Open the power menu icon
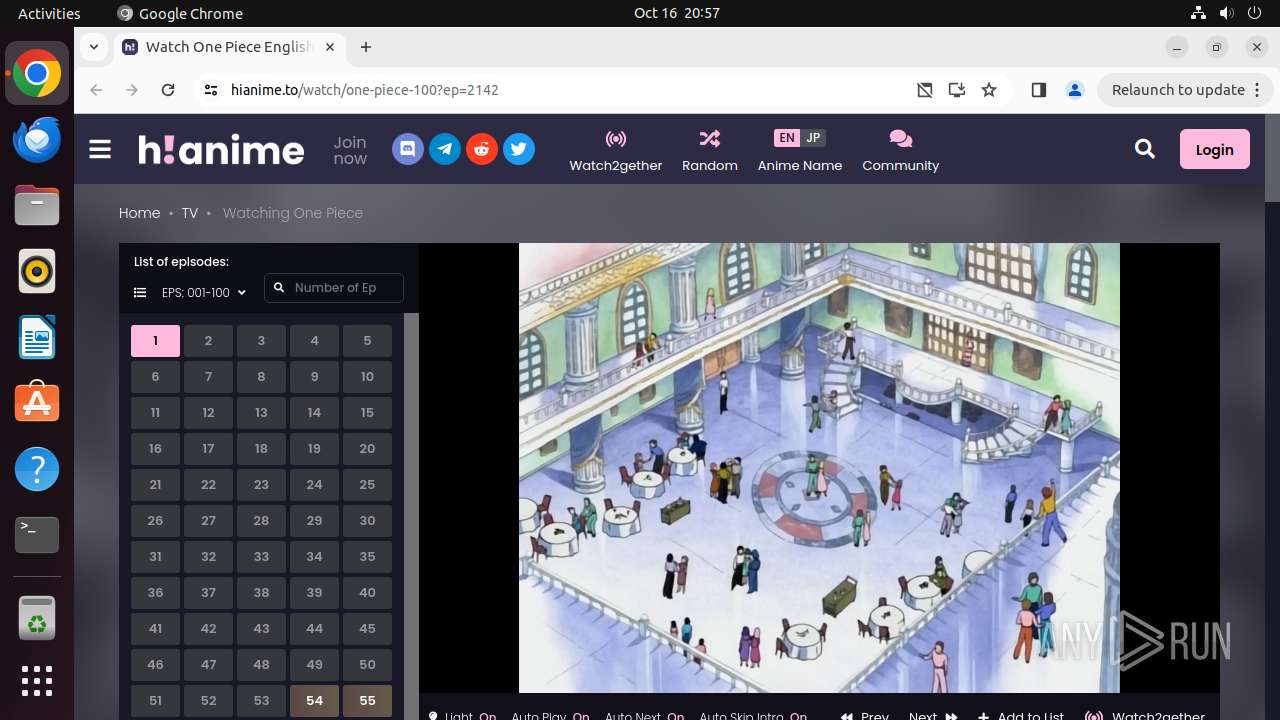The image size is (1280, 720). click(x=1255, y=13)
